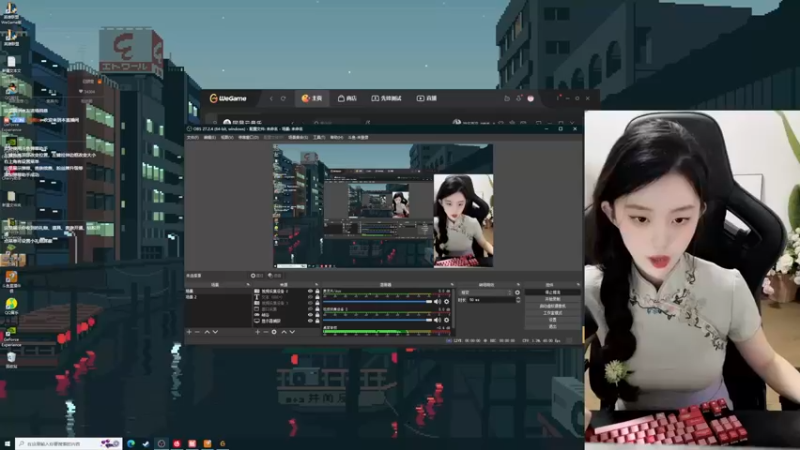Open OBS Edit menu
The image size is (800, 450).
210,138
